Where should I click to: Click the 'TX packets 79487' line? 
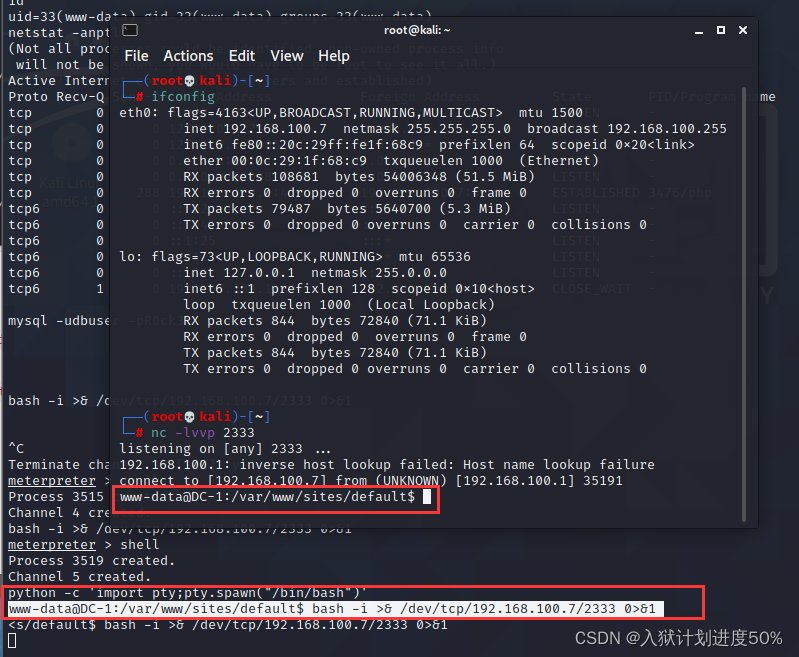347,208
